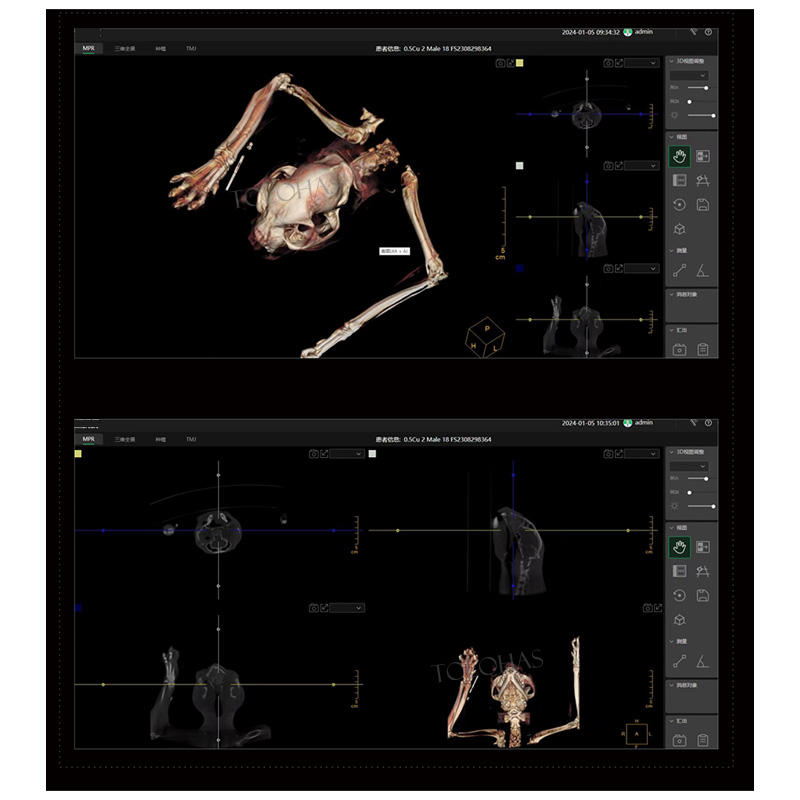Switch to the TMJ tab in top window

click(191, 48)
